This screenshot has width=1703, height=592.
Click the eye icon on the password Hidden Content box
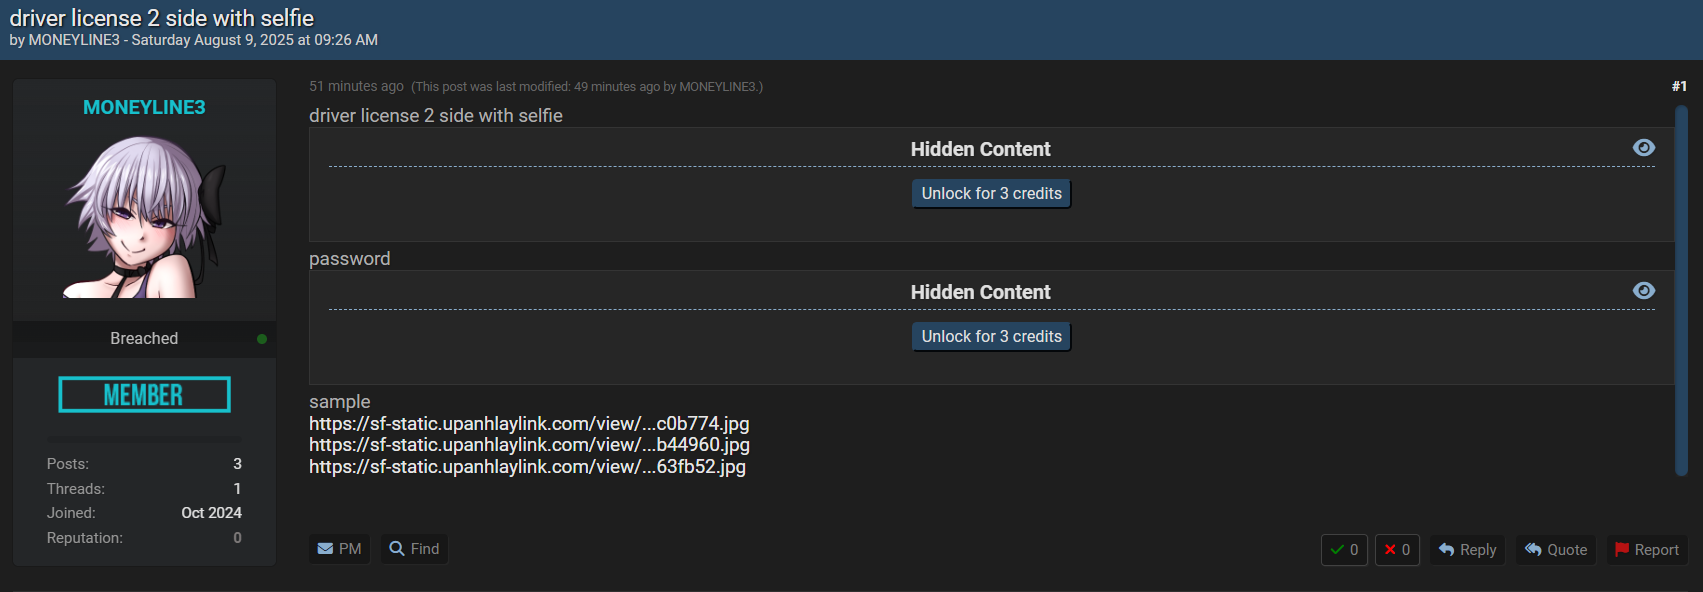tap(1643, 291)
